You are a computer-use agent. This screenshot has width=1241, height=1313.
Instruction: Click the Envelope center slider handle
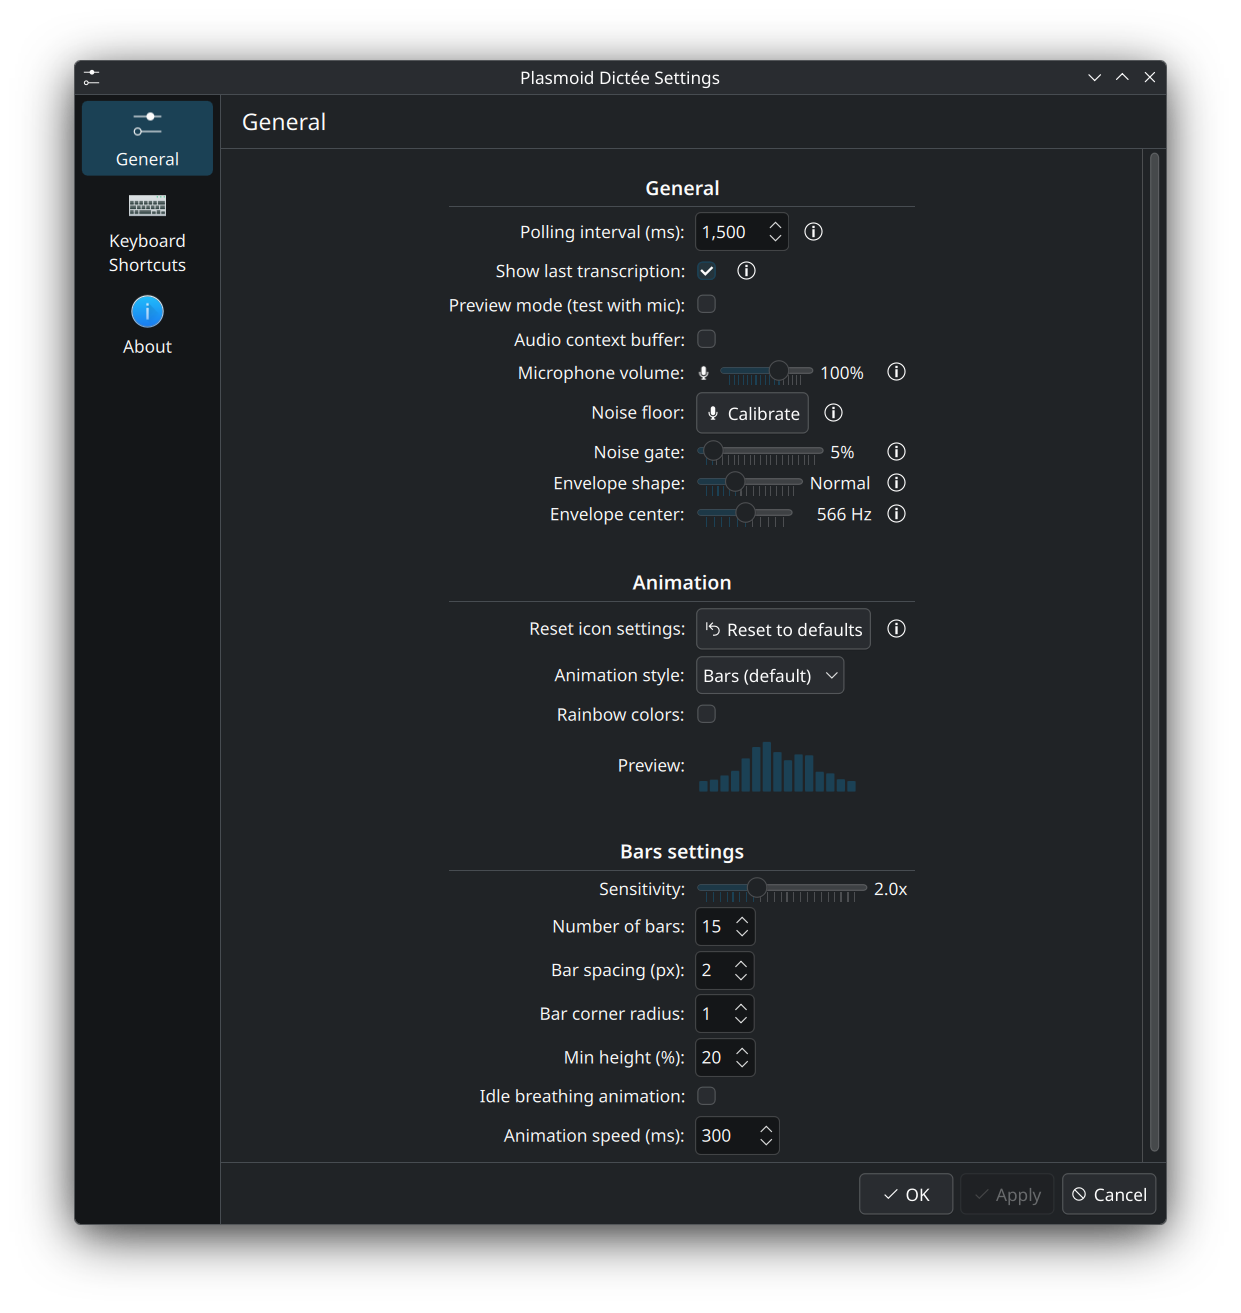[x=745, y=513]
